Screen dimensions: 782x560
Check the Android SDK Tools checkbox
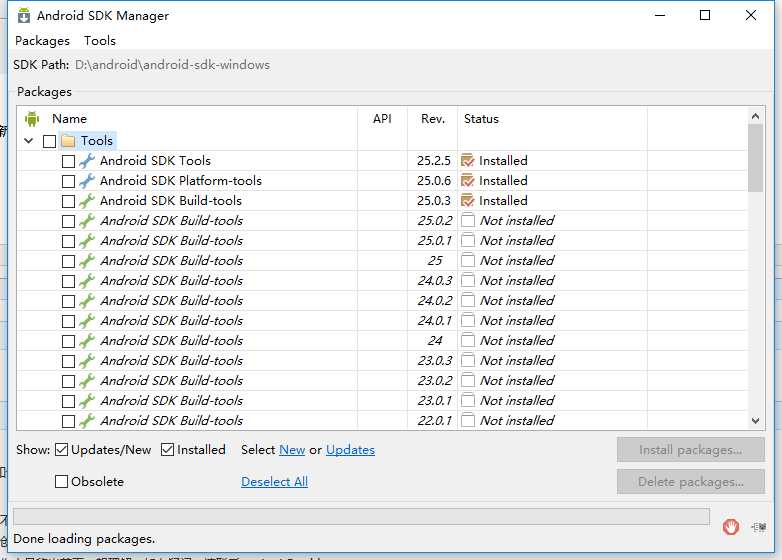pyautogui.click(x=68, y=162)
